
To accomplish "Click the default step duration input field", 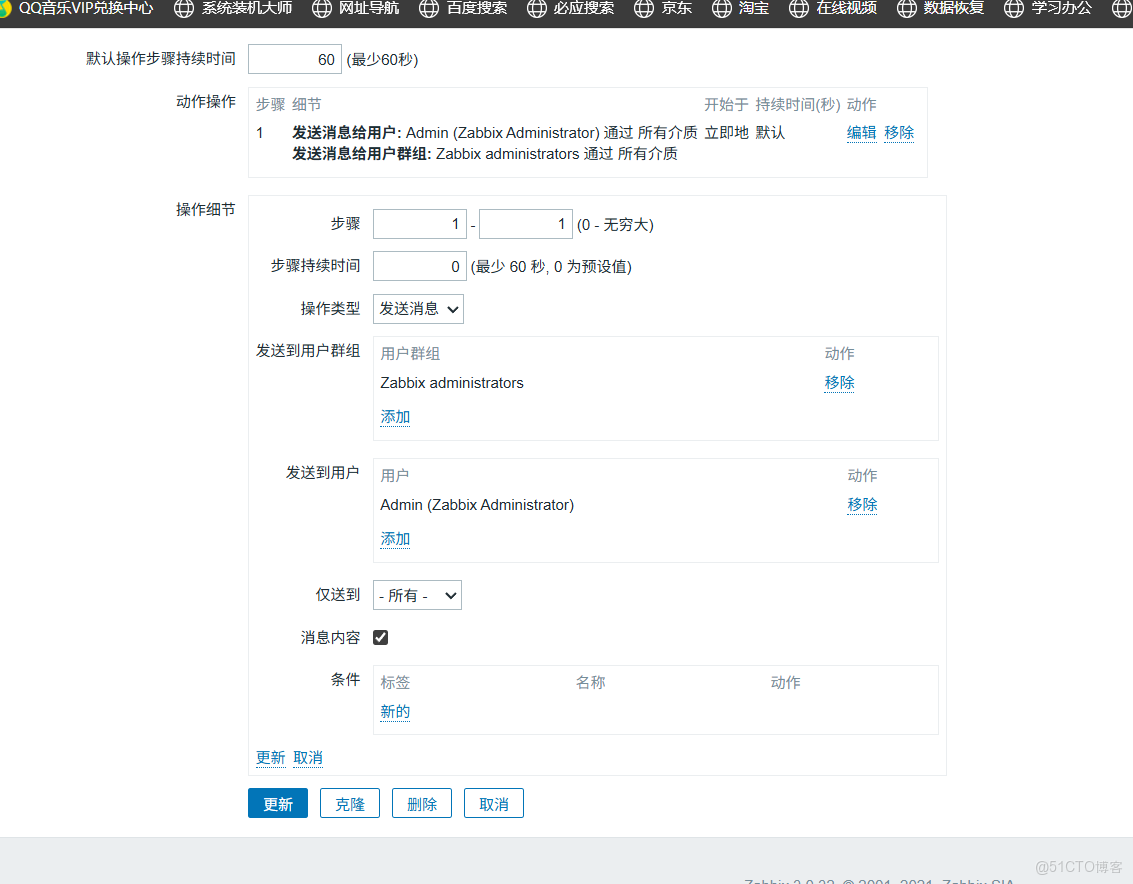I will click(294, 59).
